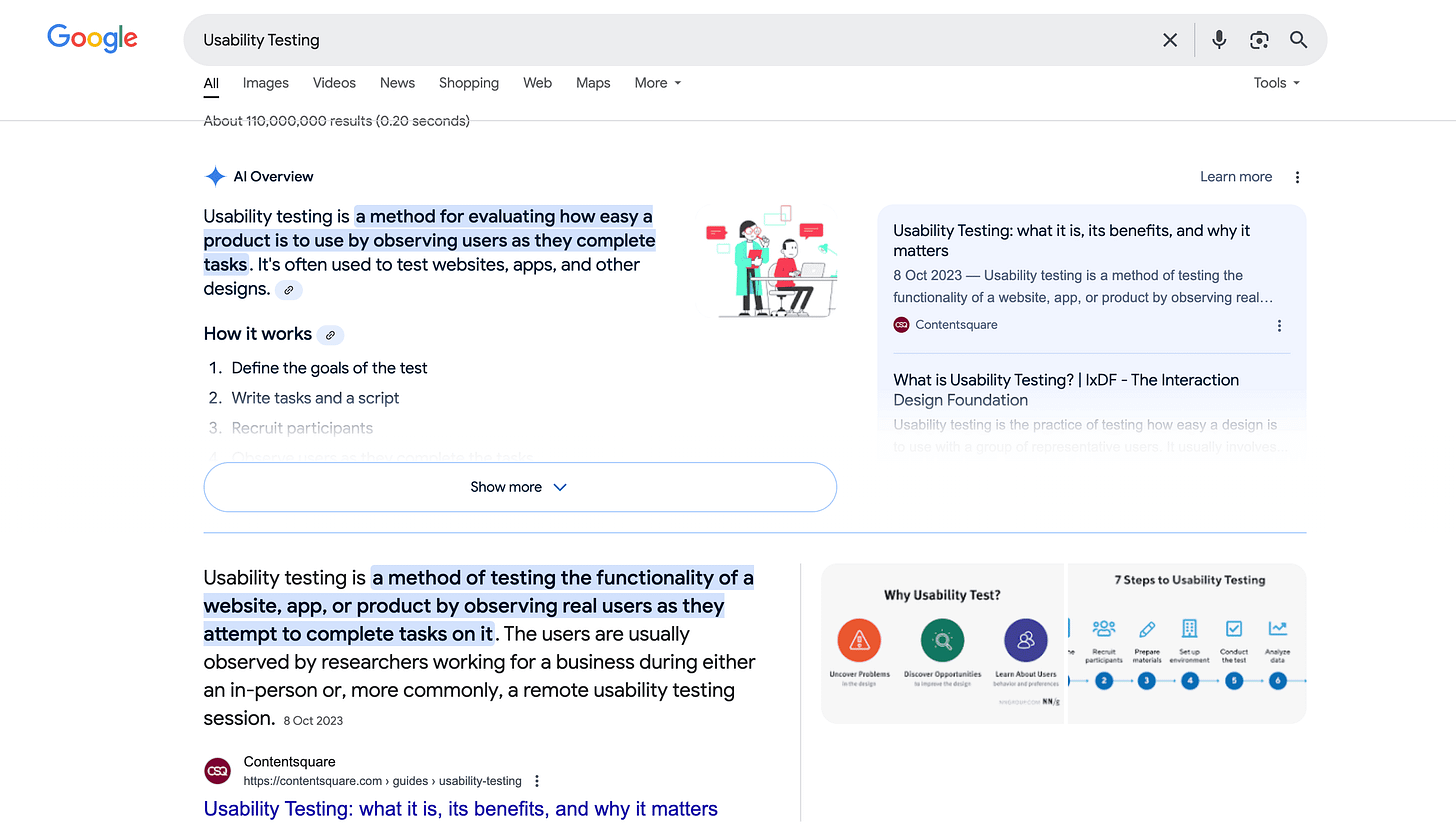Viewport: 1456px width, 835px height.
Task: Click the 'AI Overview' heading label
Action: coord(273,177)
